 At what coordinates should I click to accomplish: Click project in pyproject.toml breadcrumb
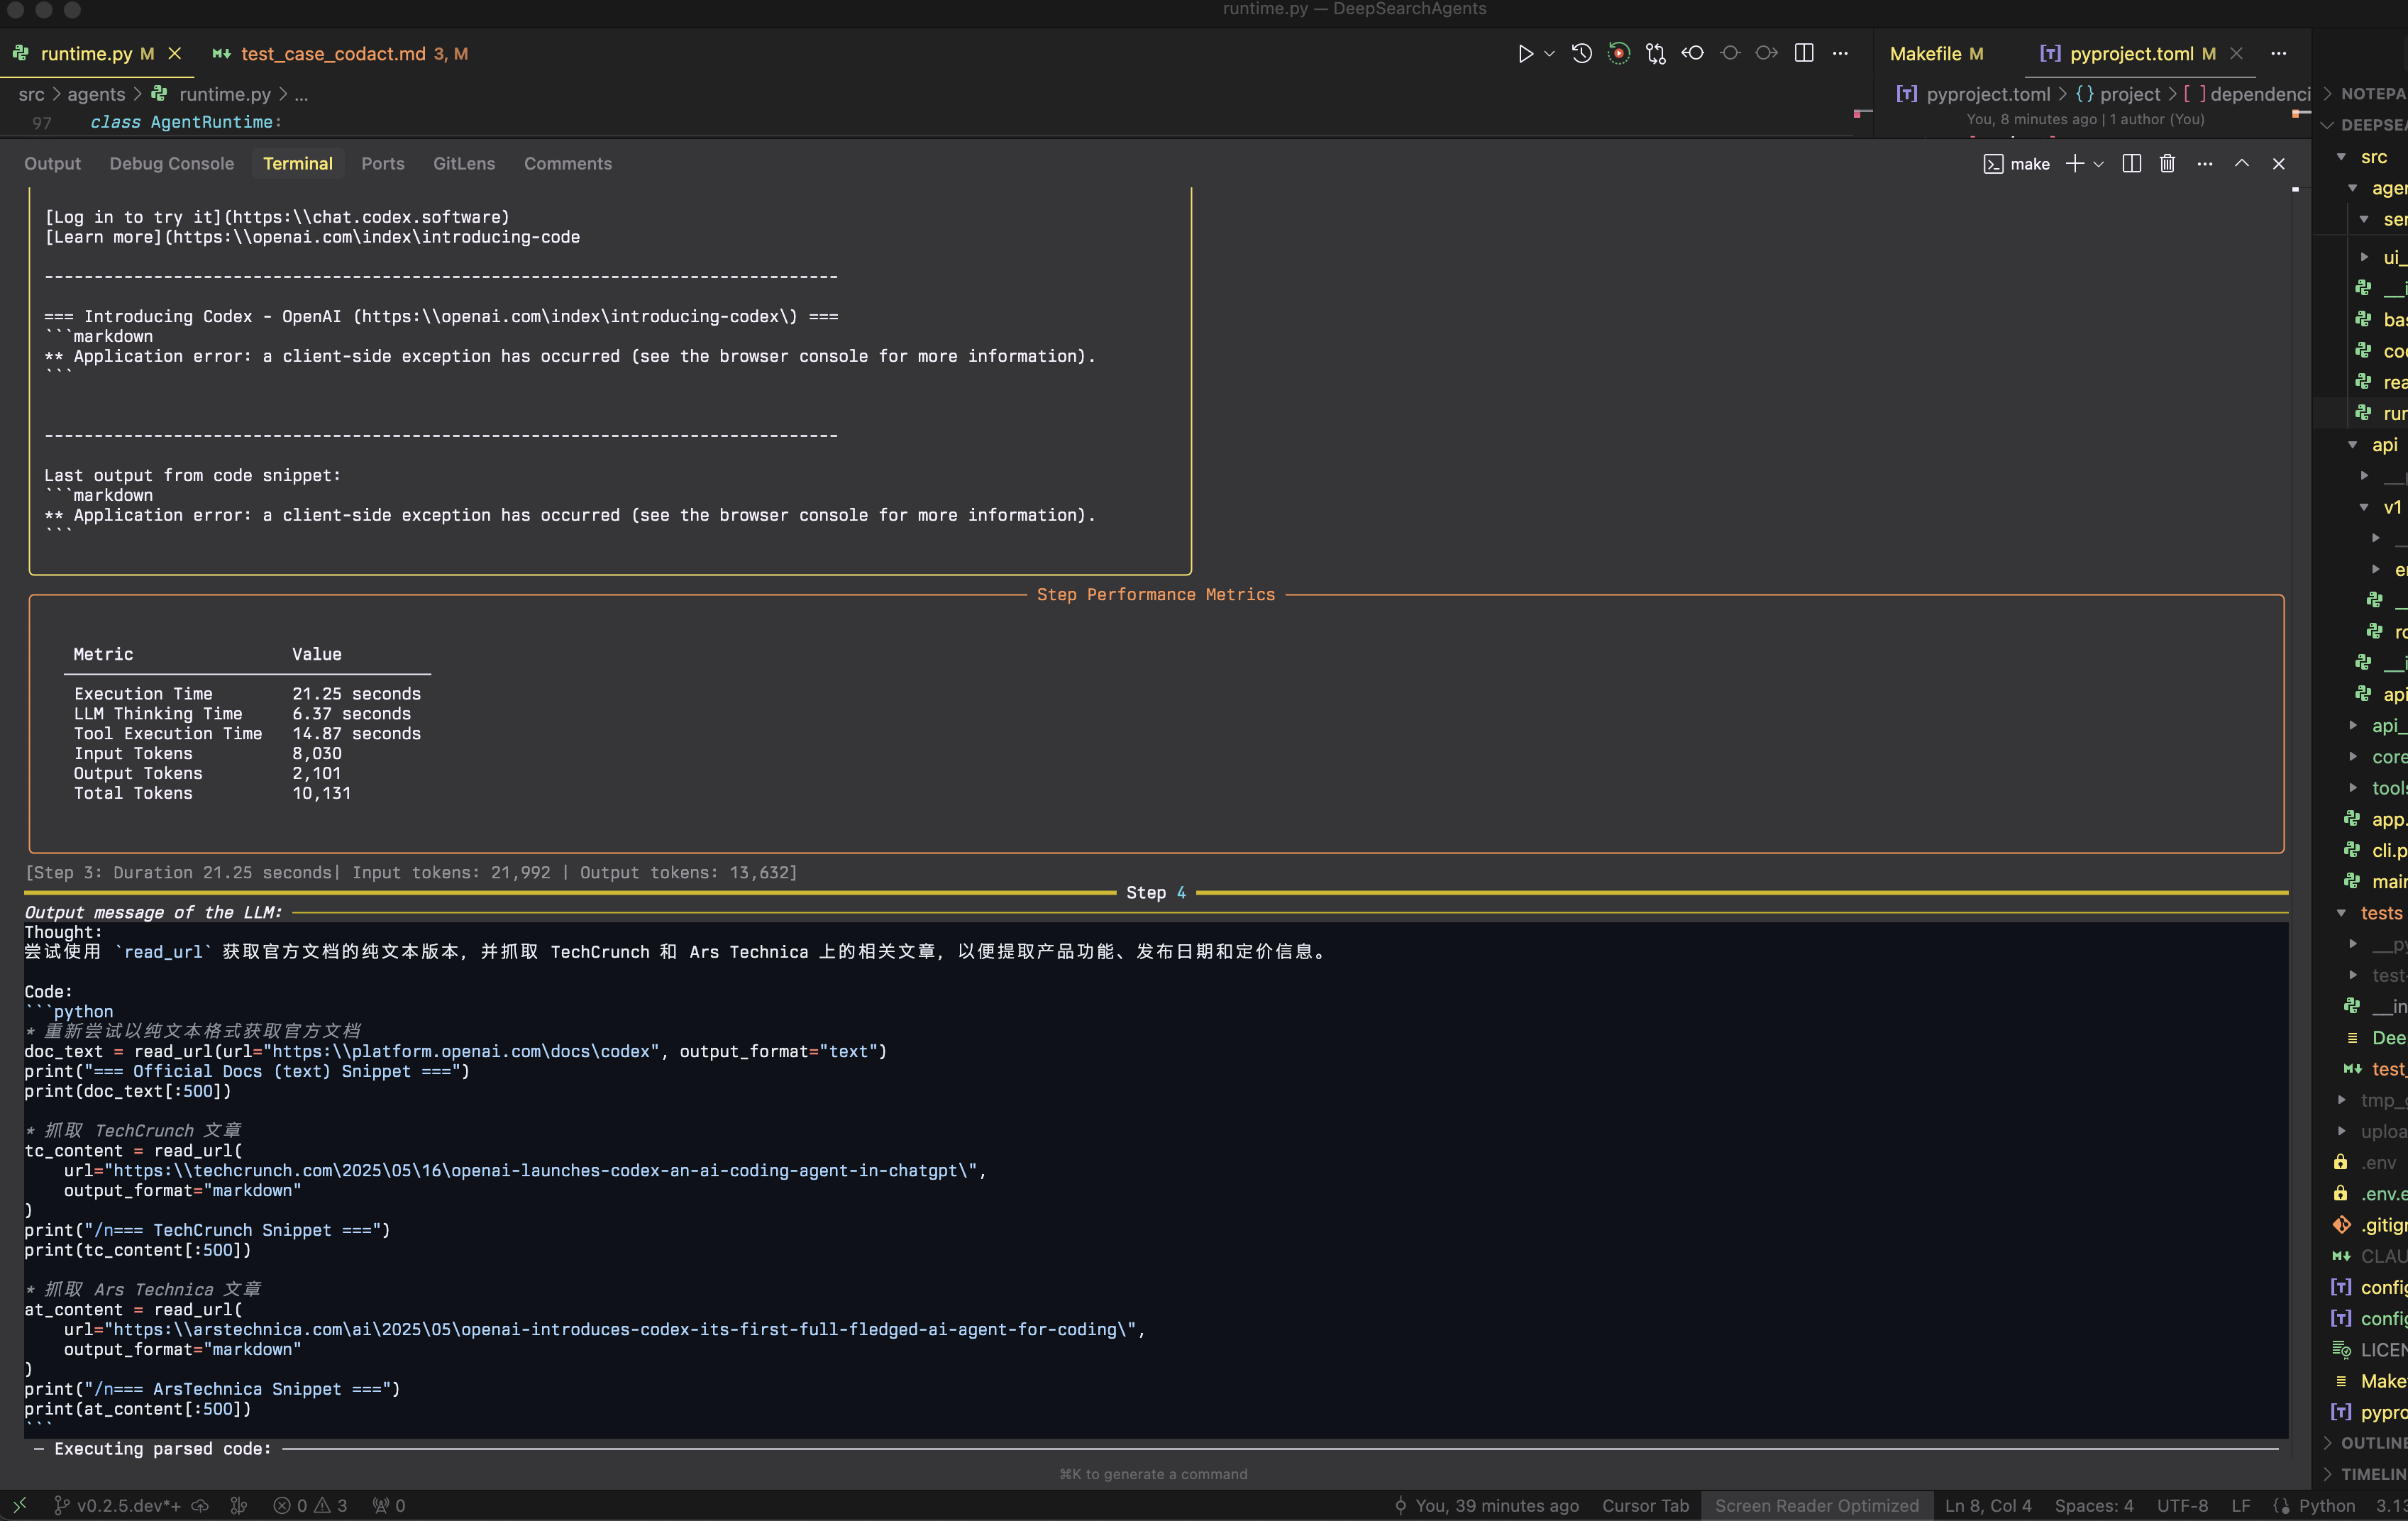click(x=2130, y=94)
